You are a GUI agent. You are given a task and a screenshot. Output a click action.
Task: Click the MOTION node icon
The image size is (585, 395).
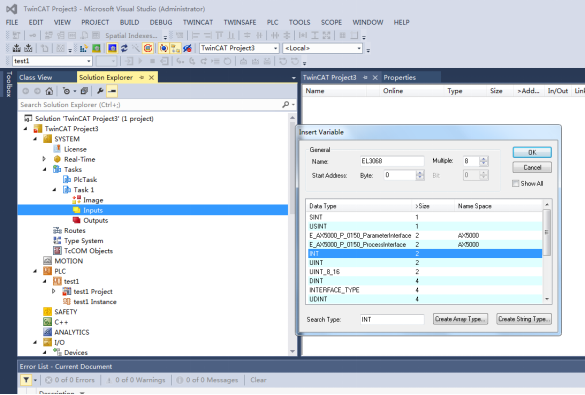(x=47, y=261)
